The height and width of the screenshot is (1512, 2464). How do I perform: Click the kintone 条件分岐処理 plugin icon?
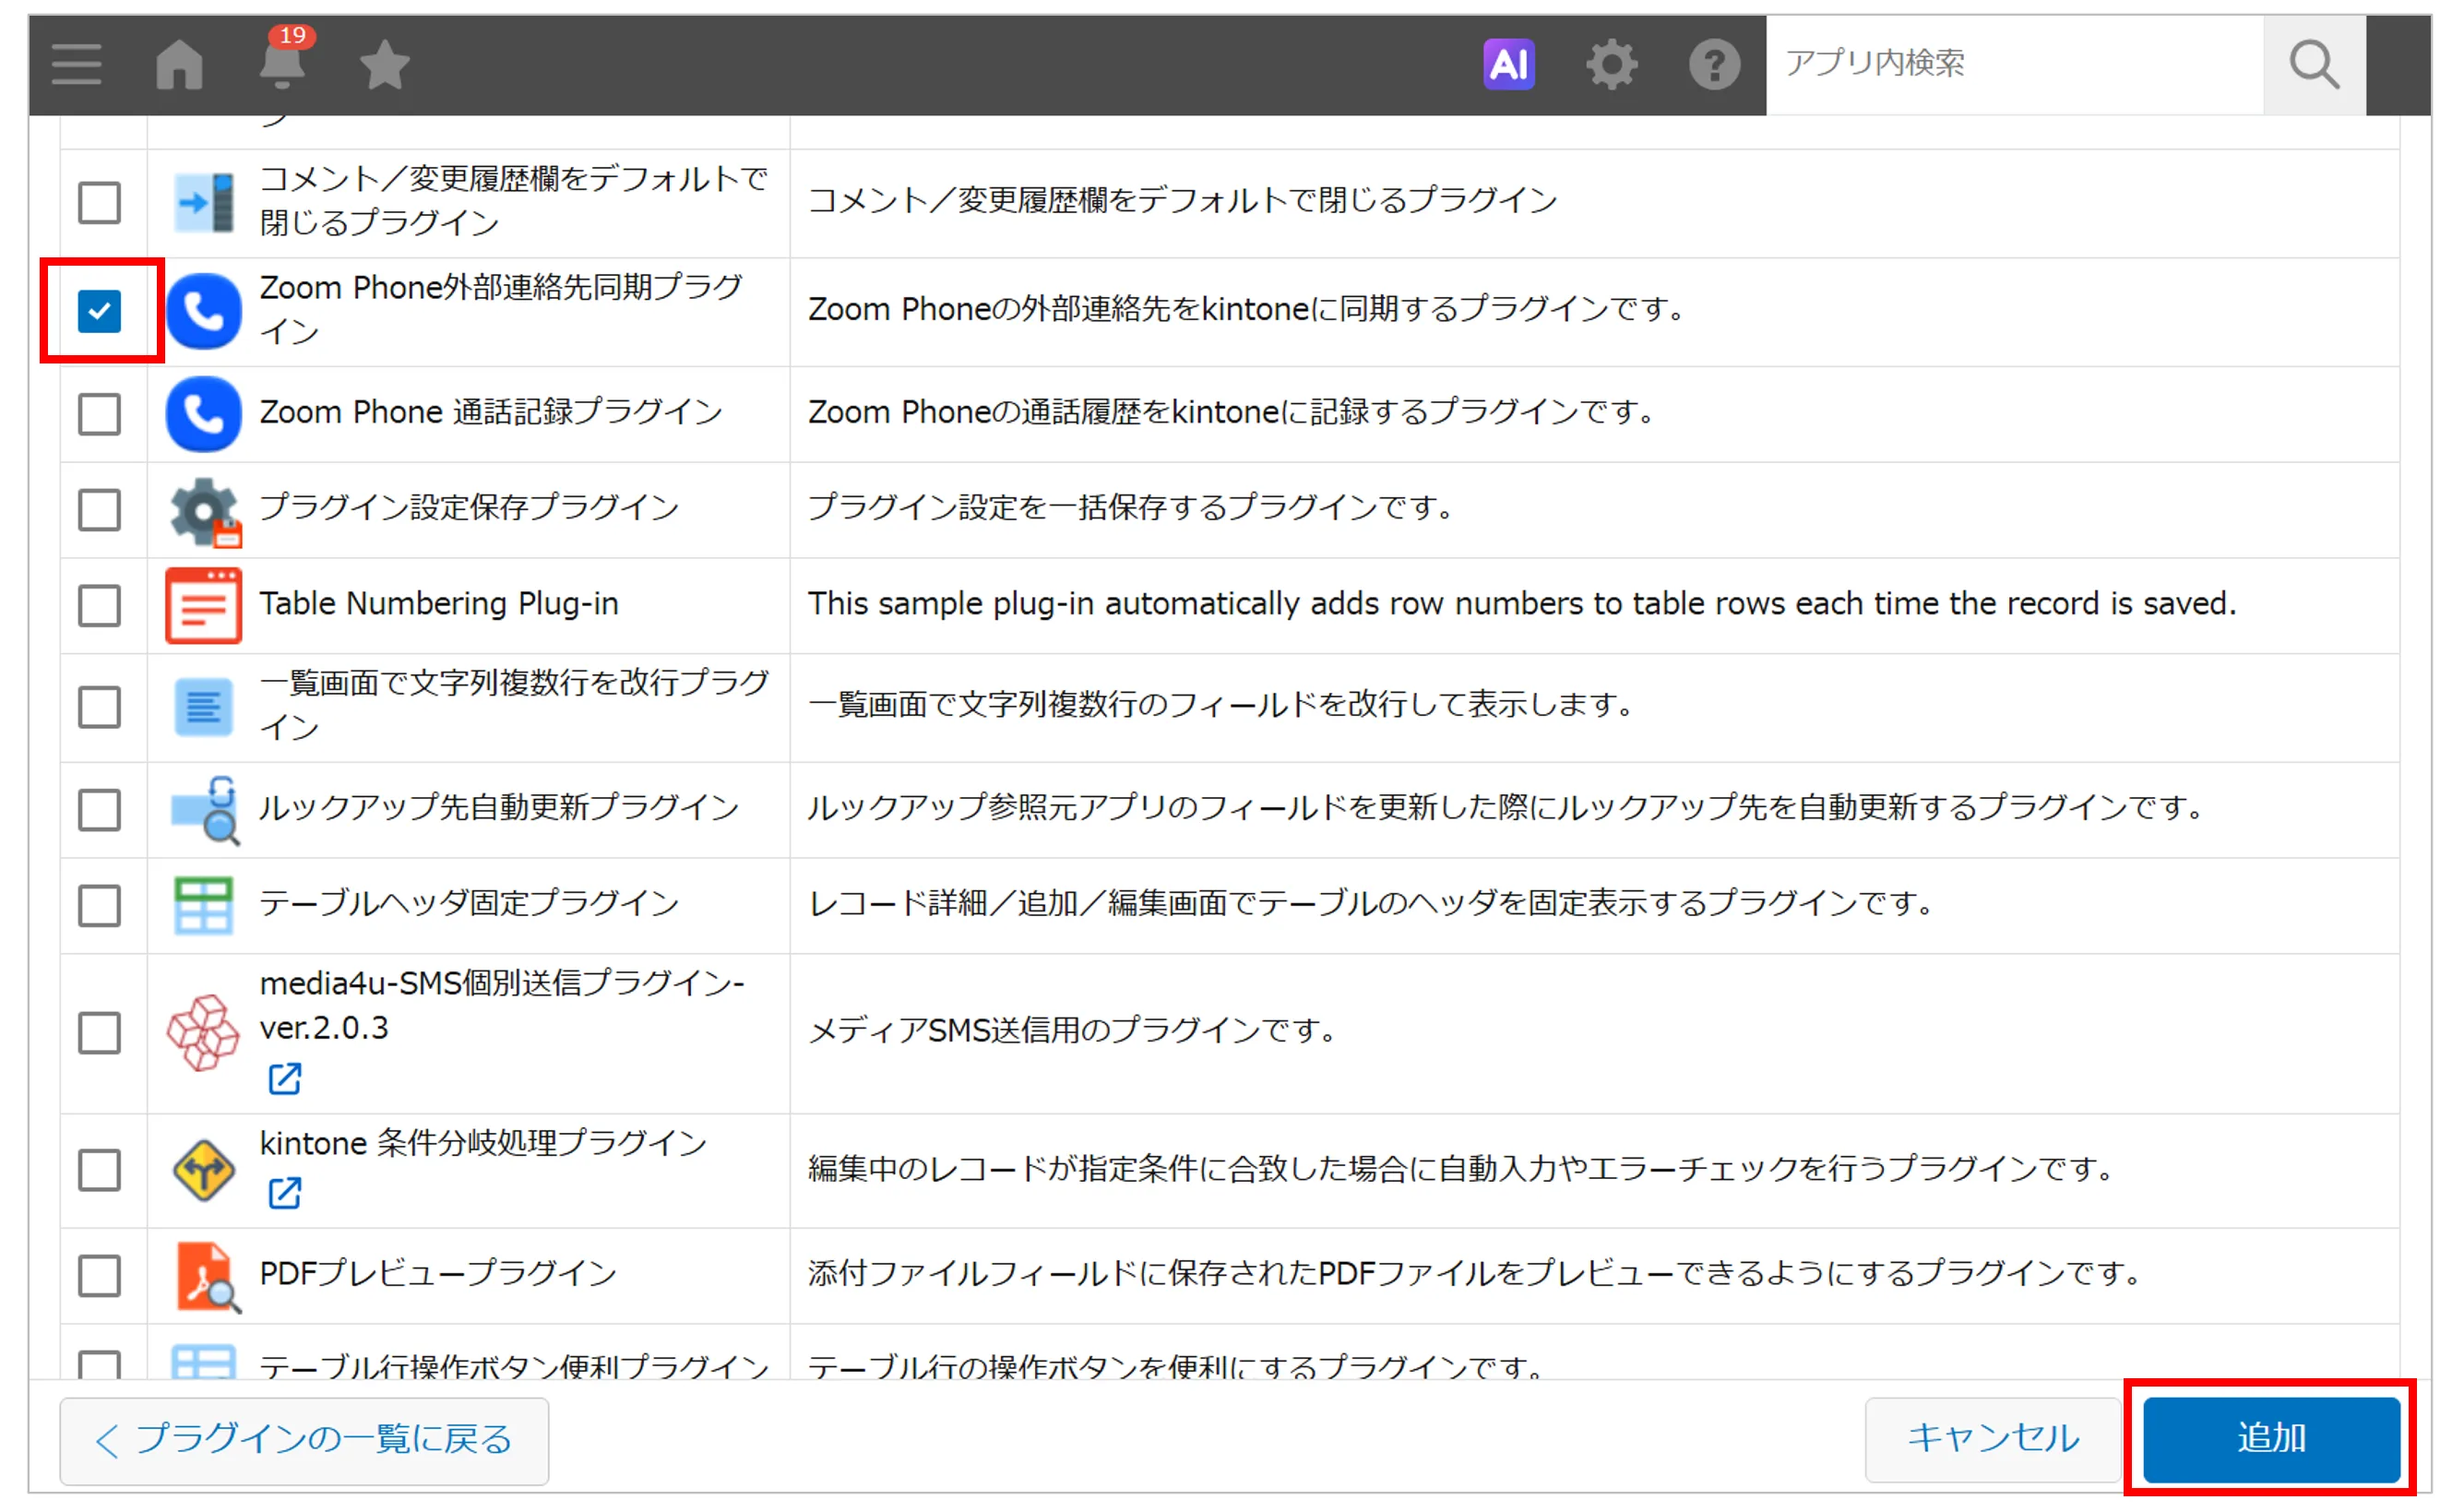pos(204,1170)
